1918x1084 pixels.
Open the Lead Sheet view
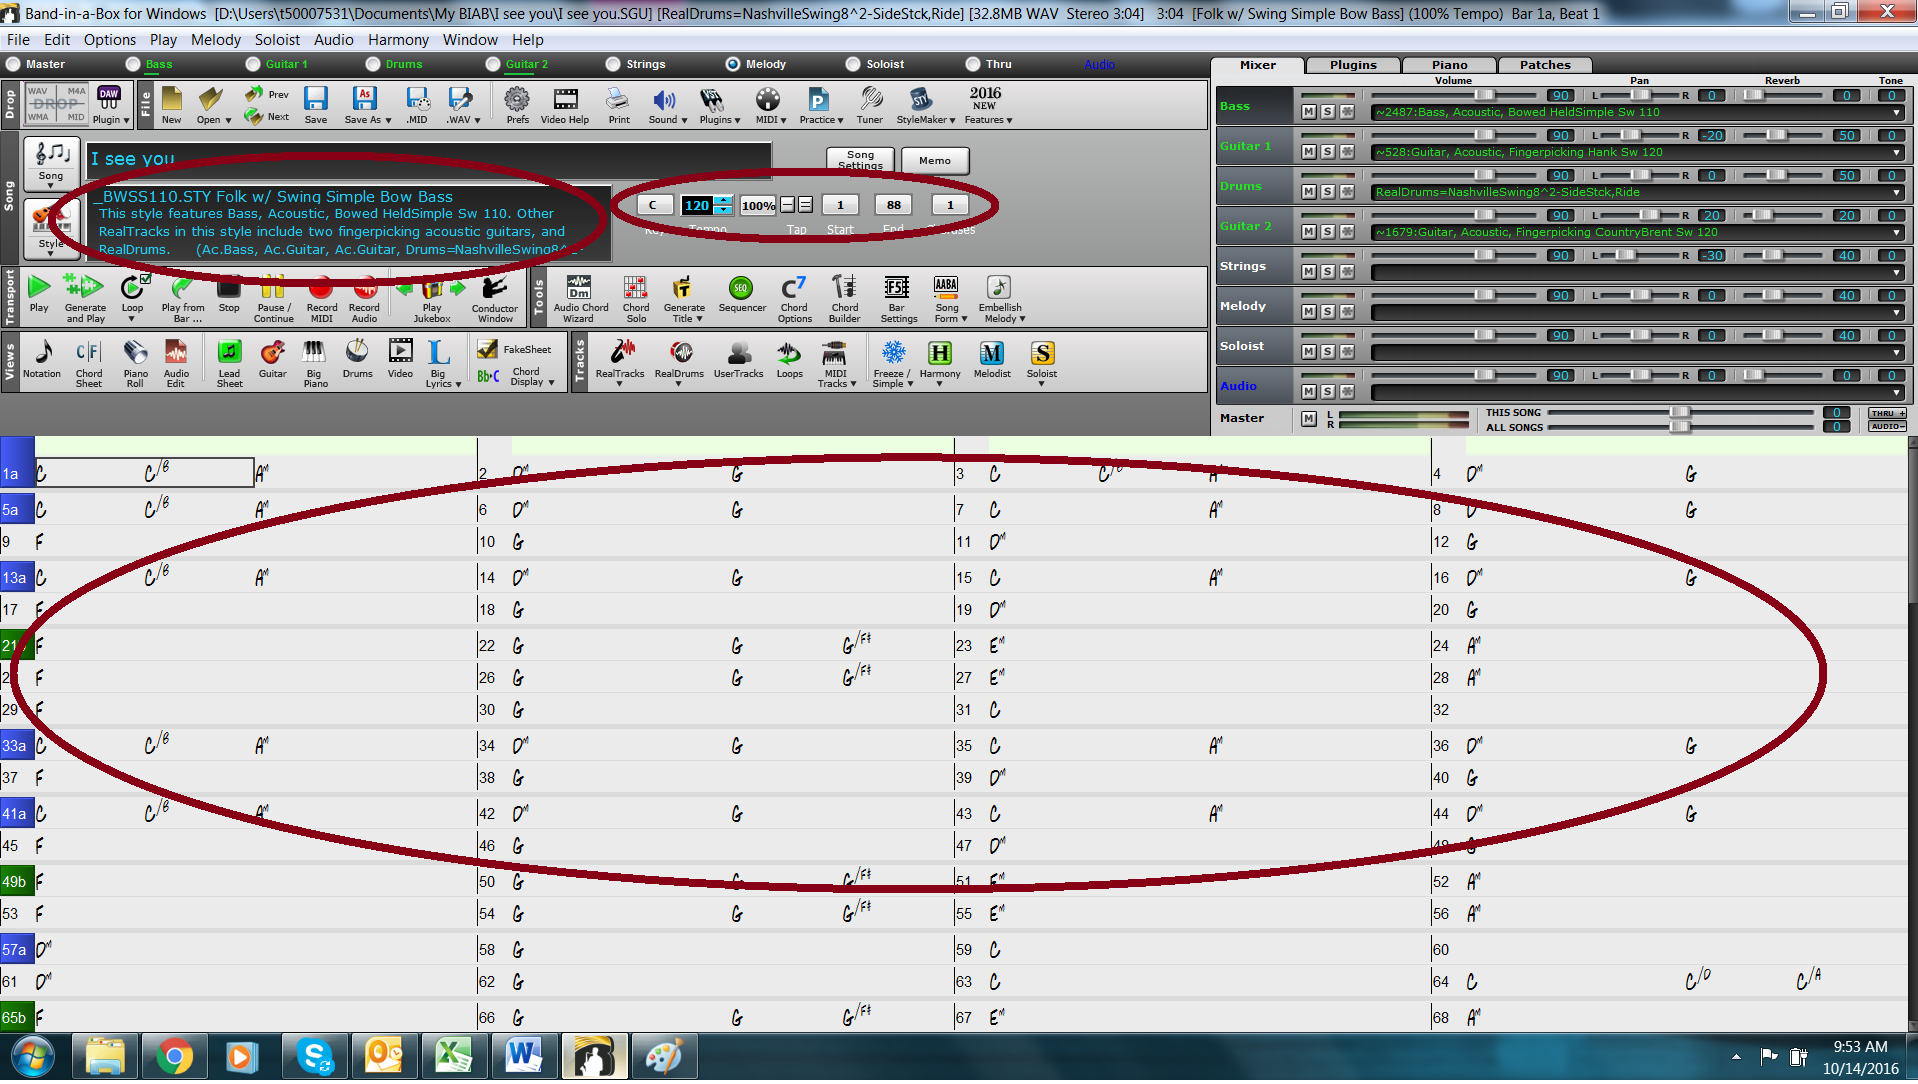click(229, 363)
